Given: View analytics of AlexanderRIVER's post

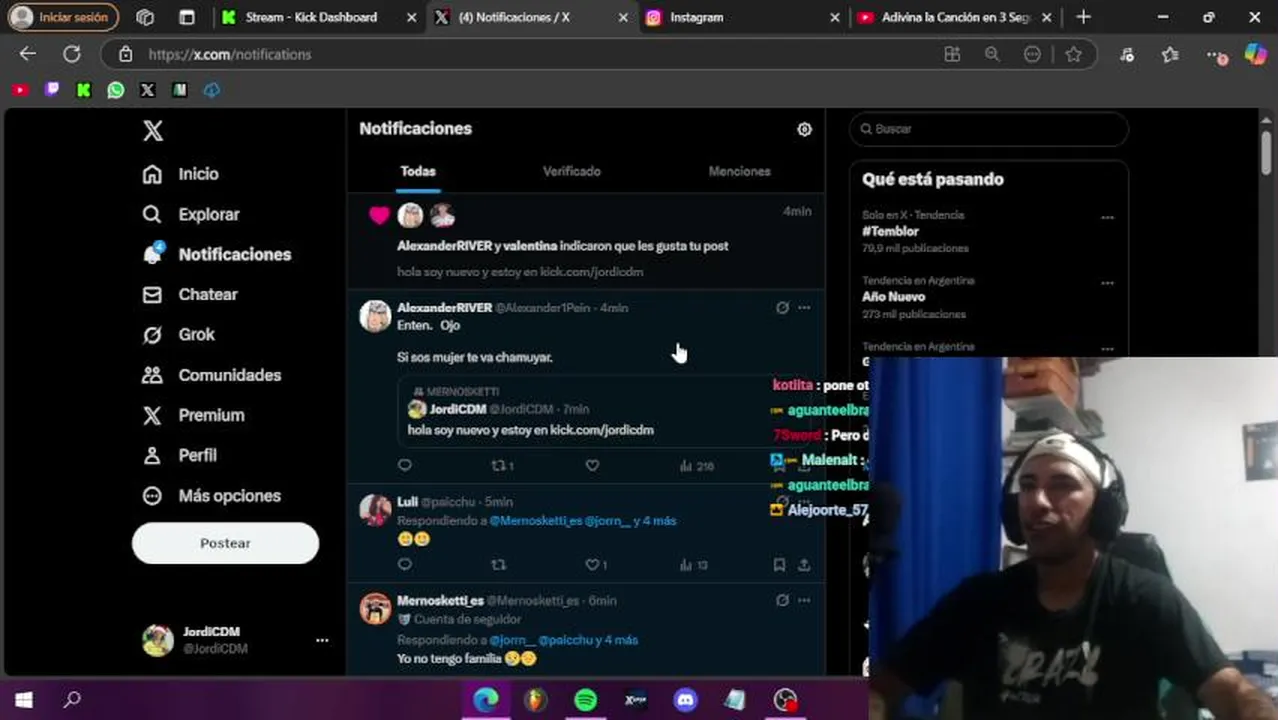Looking at the screenshot, I should coord(696,466).
